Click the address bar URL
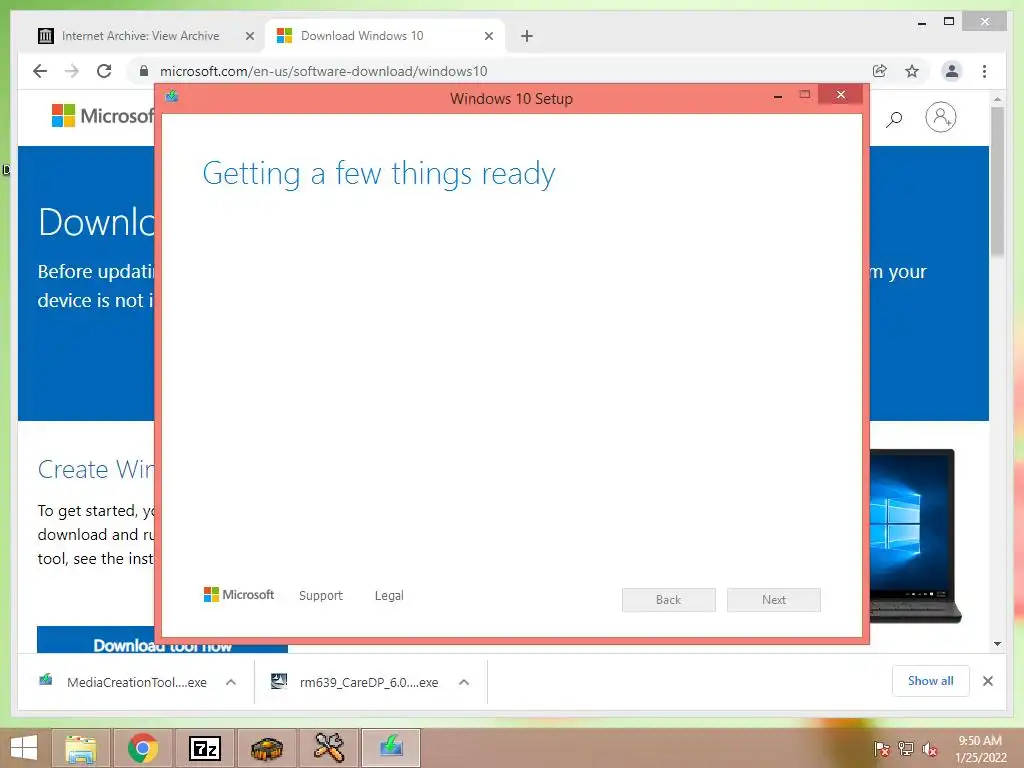Image resolution: width=1024 pixels, height=768 pixels. point(323,71)
